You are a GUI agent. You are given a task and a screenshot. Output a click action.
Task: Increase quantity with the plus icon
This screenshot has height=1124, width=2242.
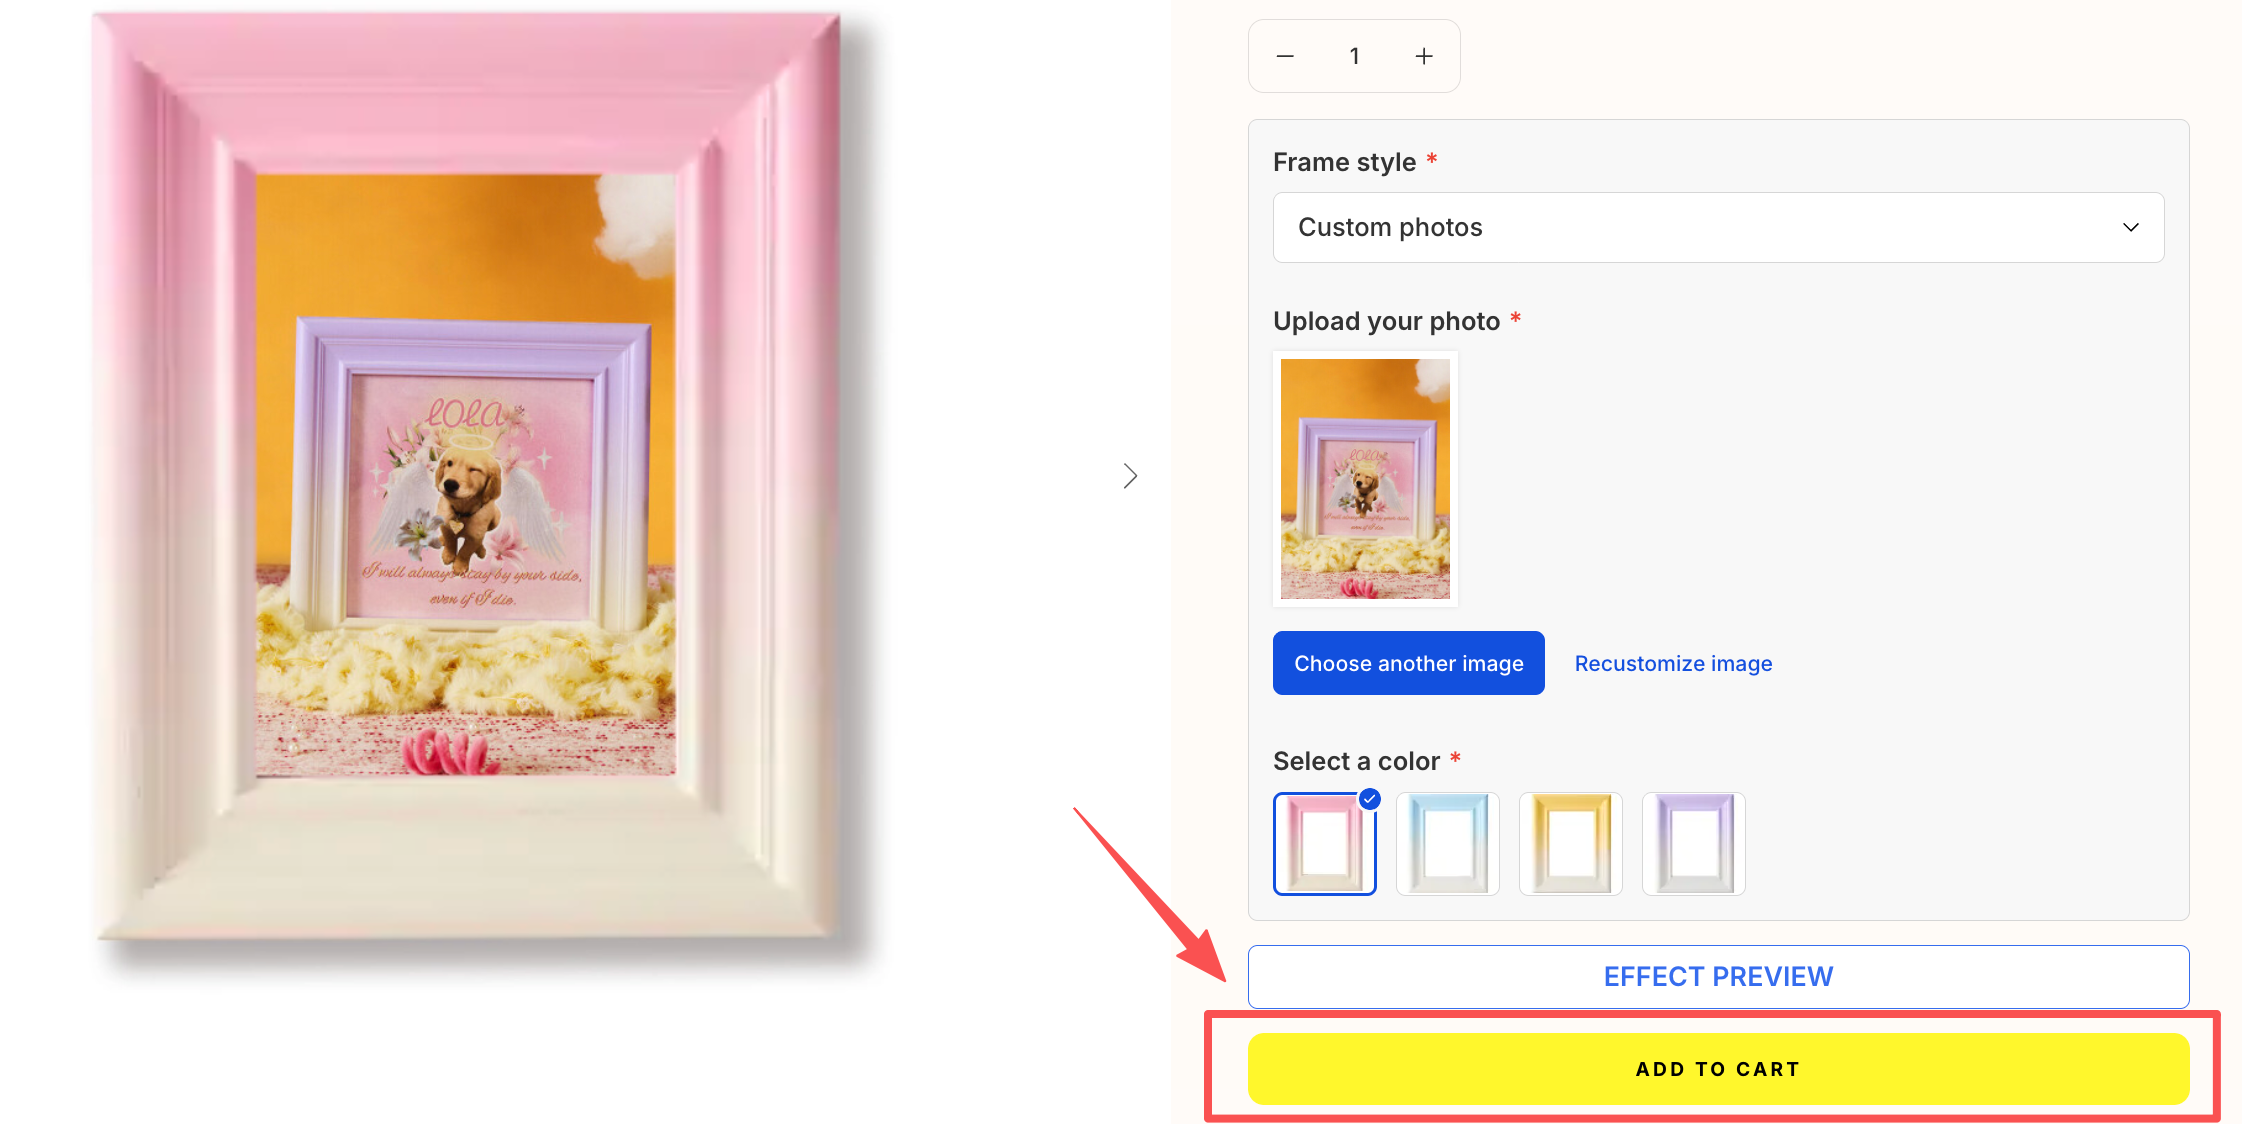click(1424, 56)
